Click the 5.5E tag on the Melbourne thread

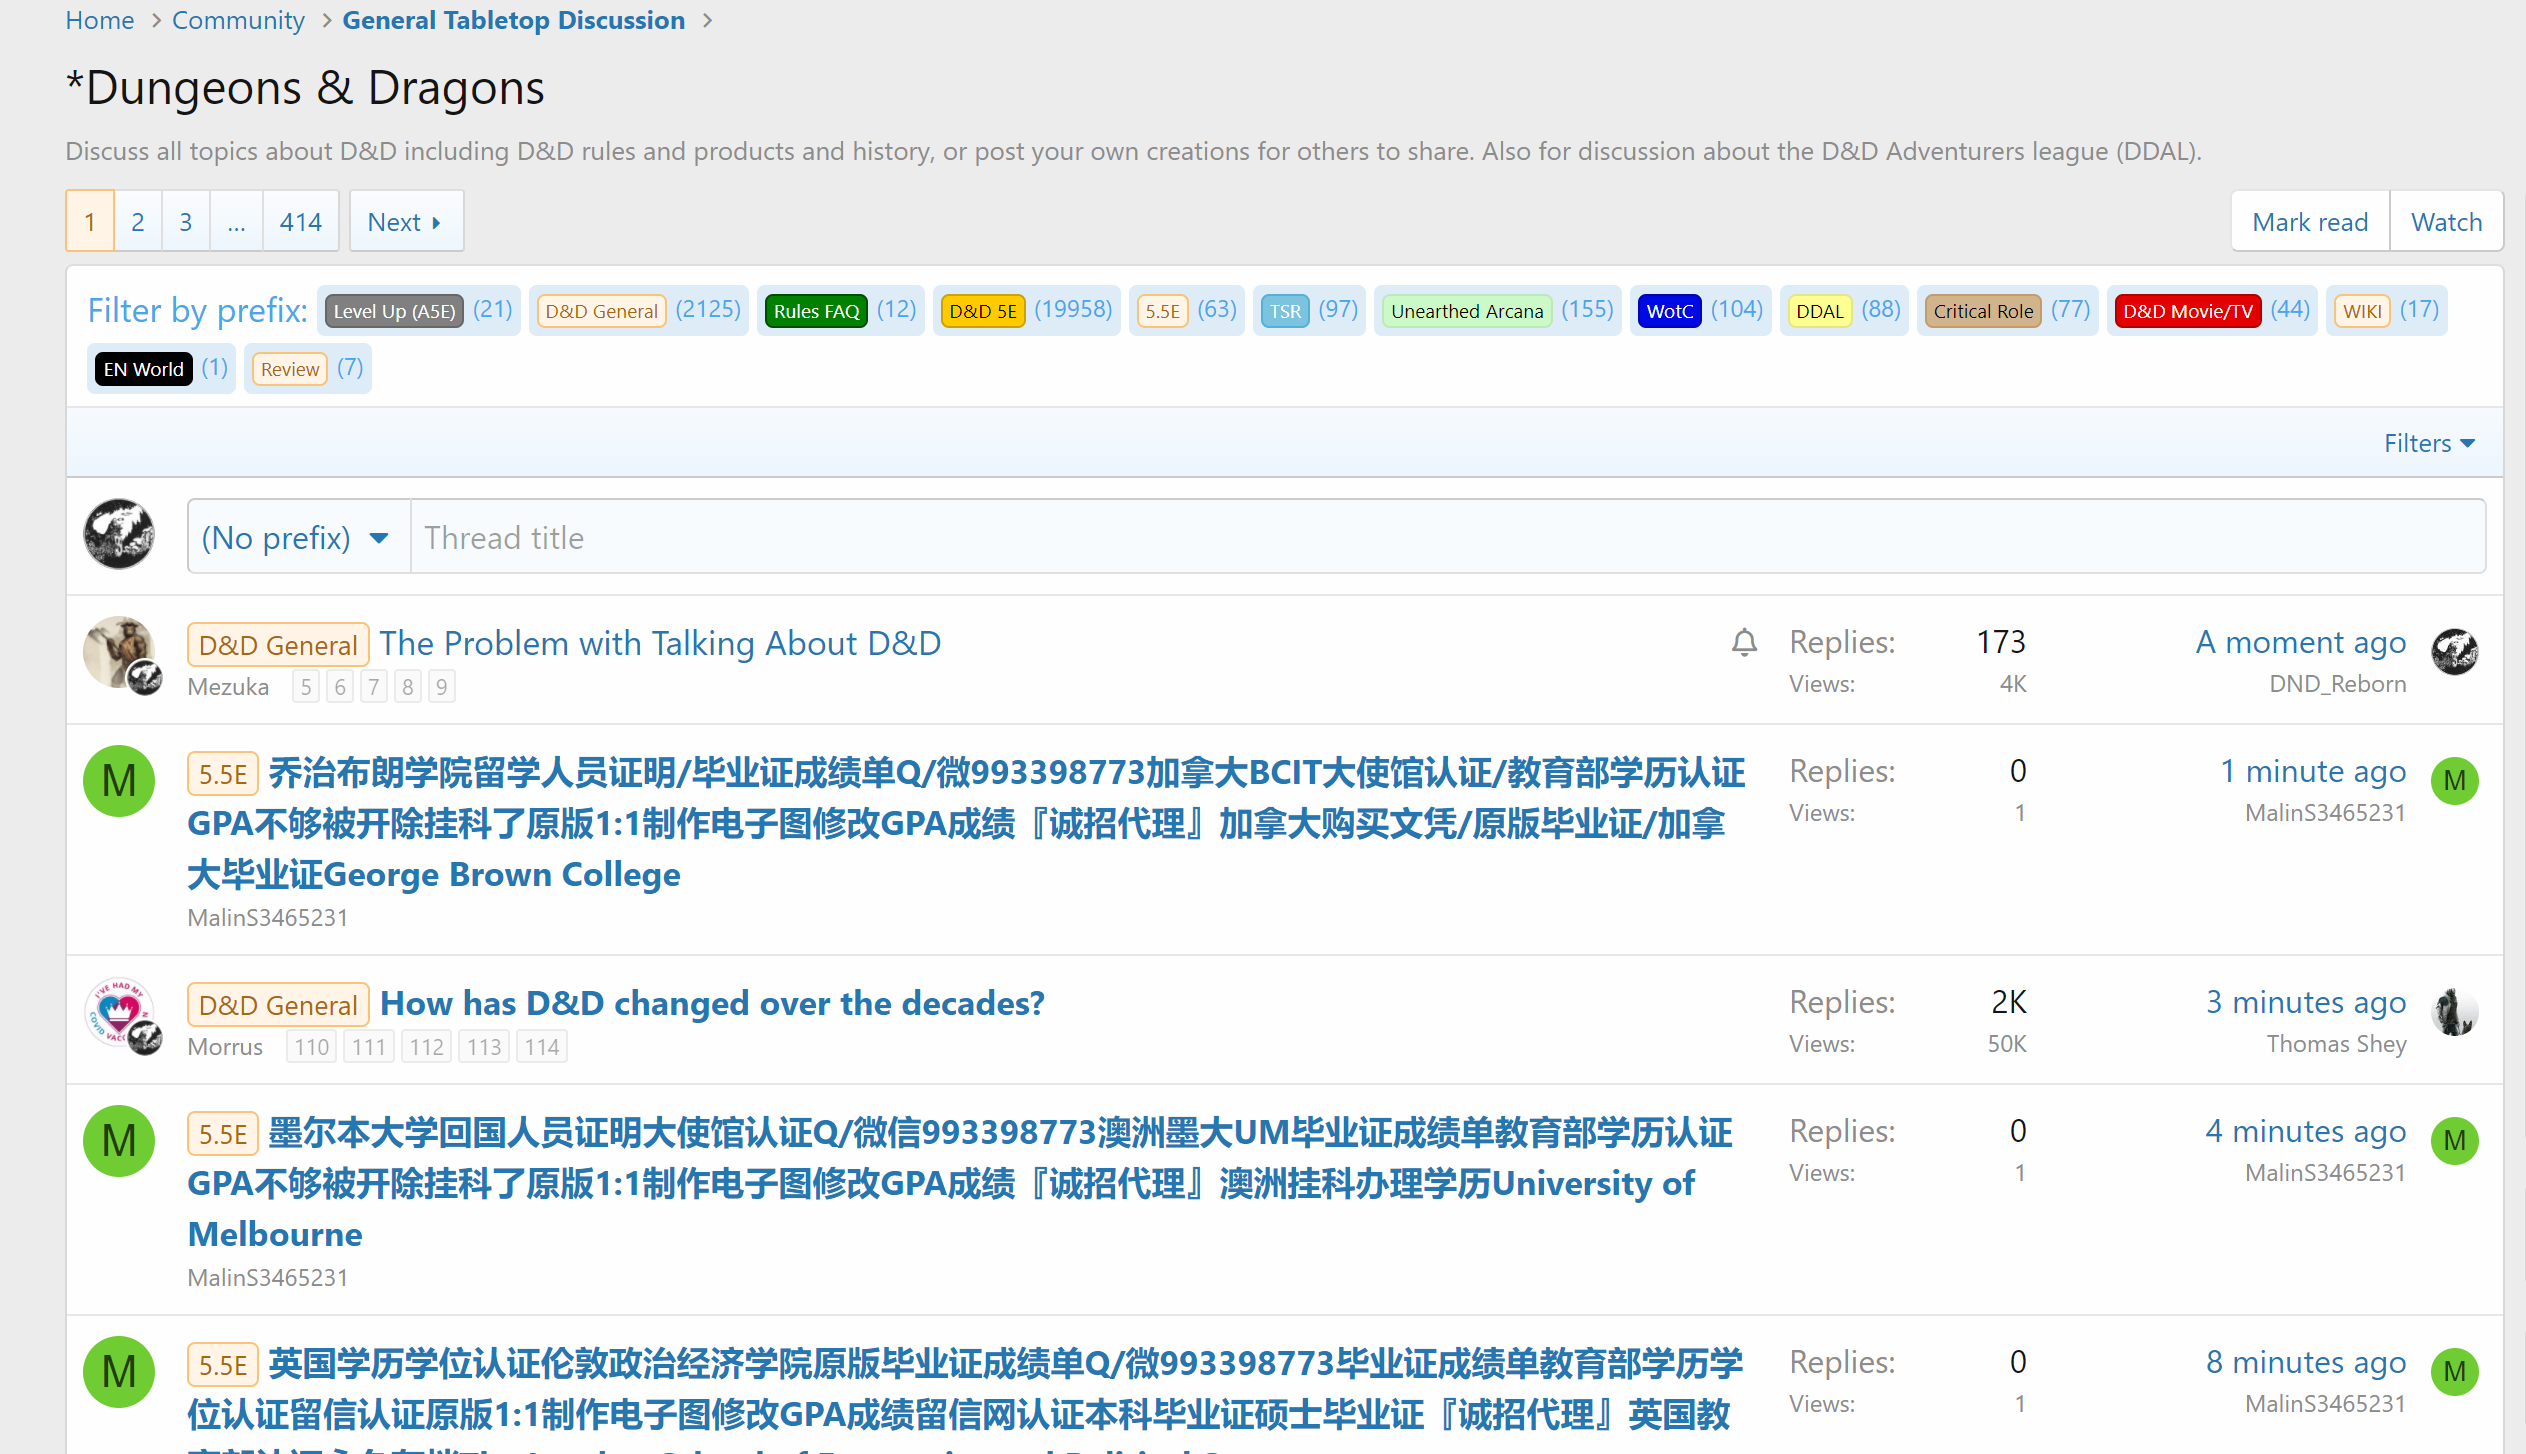(x=223, y=1134)
